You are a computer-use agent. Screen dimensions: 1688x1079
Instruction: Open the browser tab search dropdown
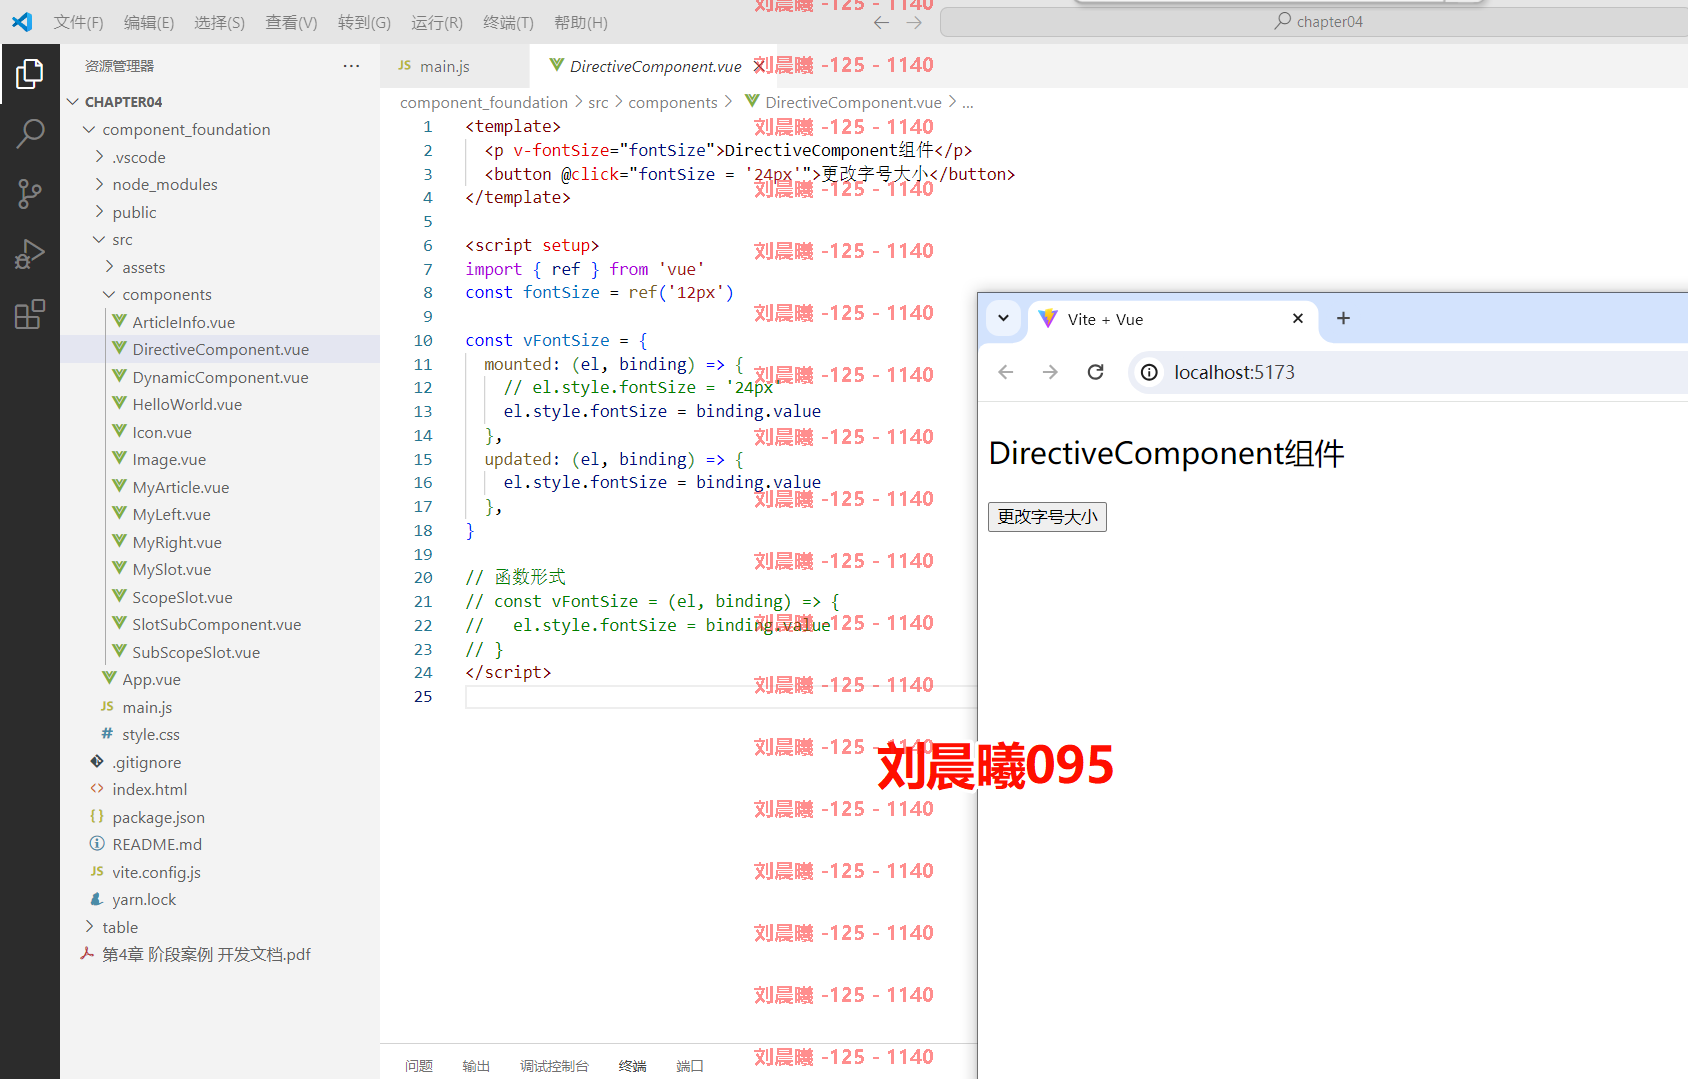click(1003, 319)
